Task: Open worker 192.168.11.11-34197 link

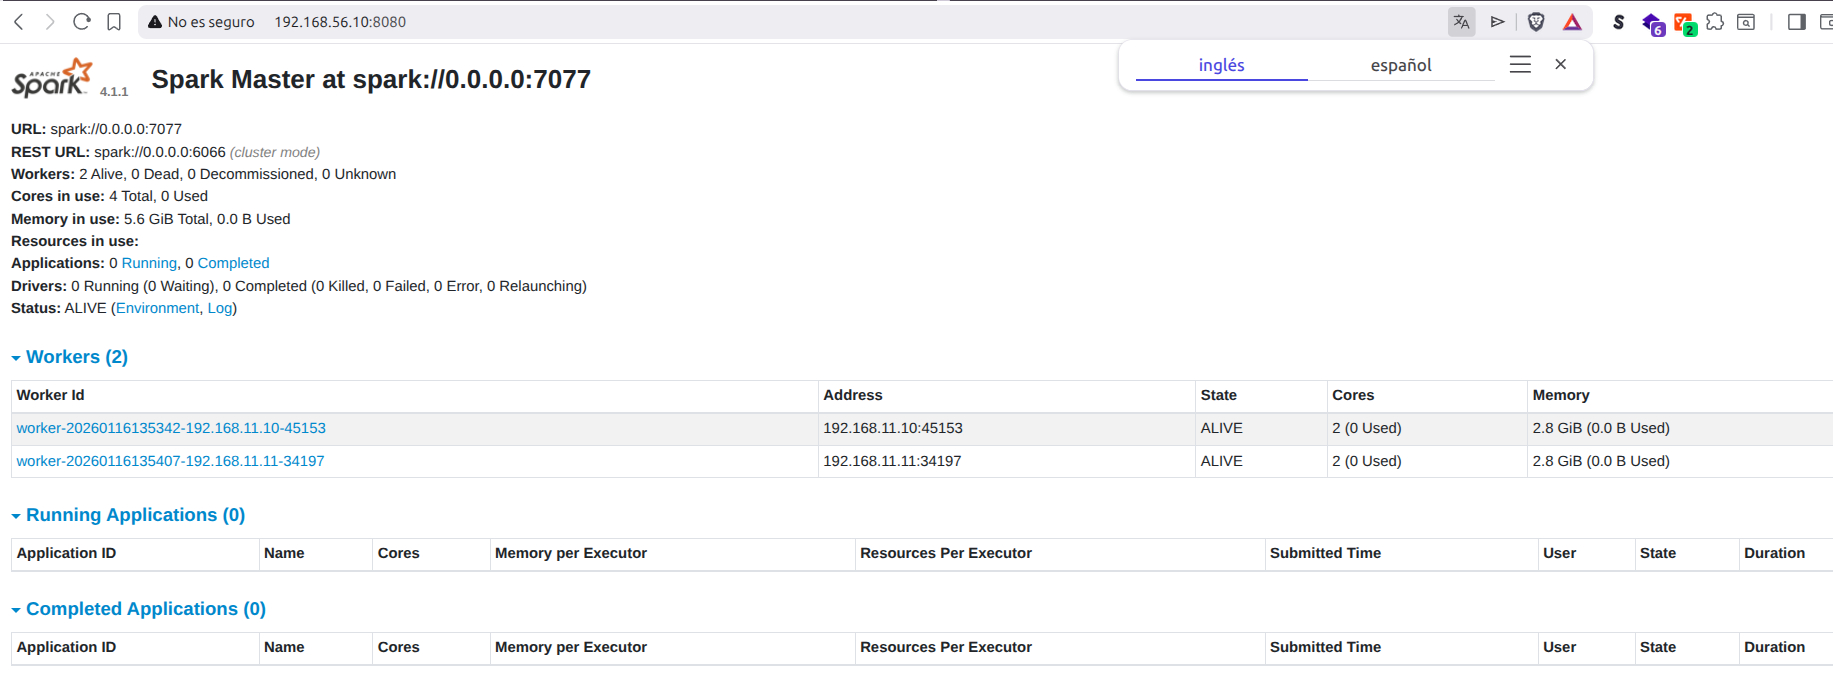Action: click(x=170, y=461)
